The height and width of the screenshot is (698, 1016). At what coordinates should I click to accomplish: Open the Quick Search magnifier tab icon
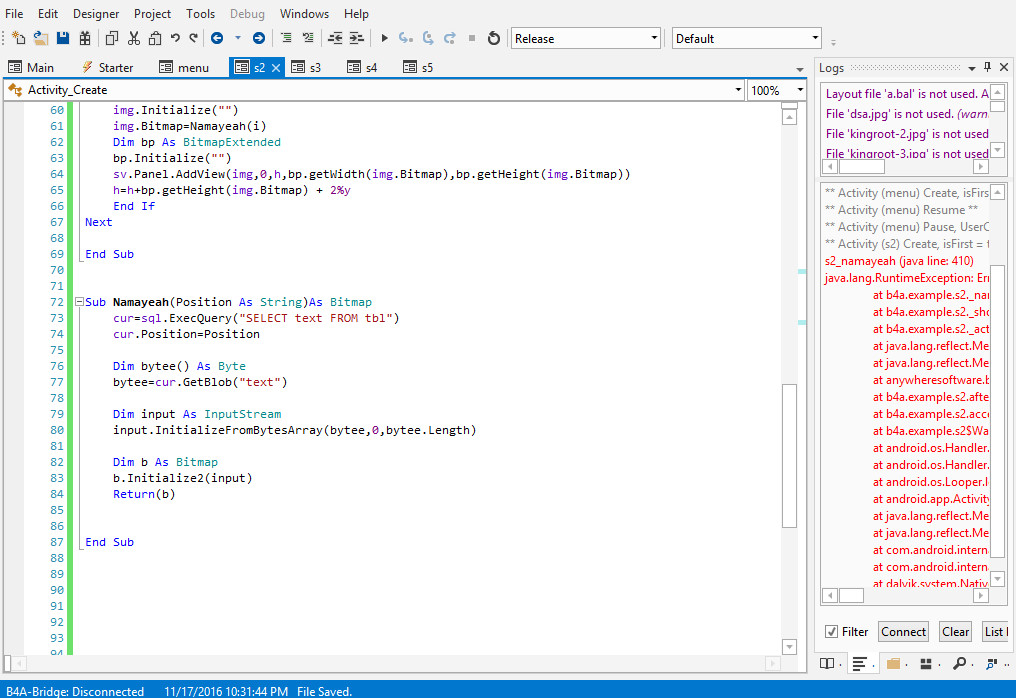[x=959, y=663]
